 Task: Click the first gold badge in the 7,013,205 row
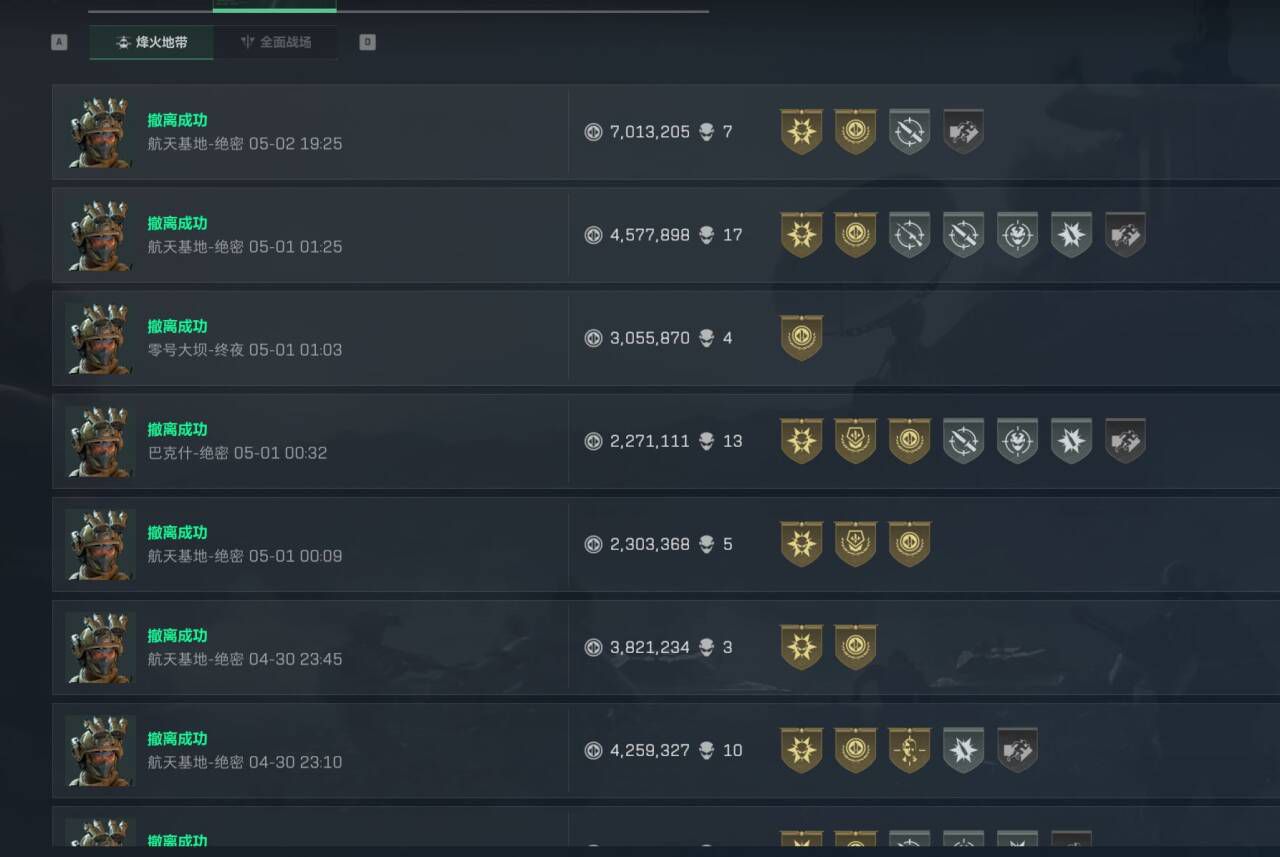tap(801, 132)
